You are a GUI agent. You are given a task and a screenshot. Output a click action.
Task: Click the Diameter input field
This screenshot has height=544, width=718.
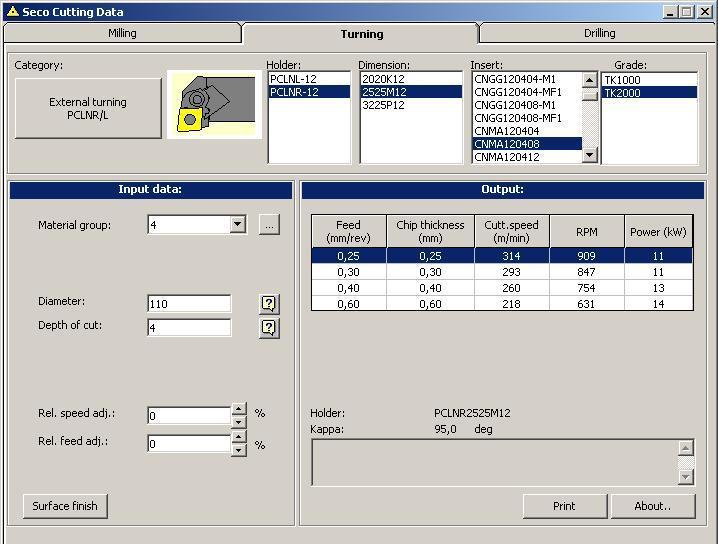click(189, 304)
